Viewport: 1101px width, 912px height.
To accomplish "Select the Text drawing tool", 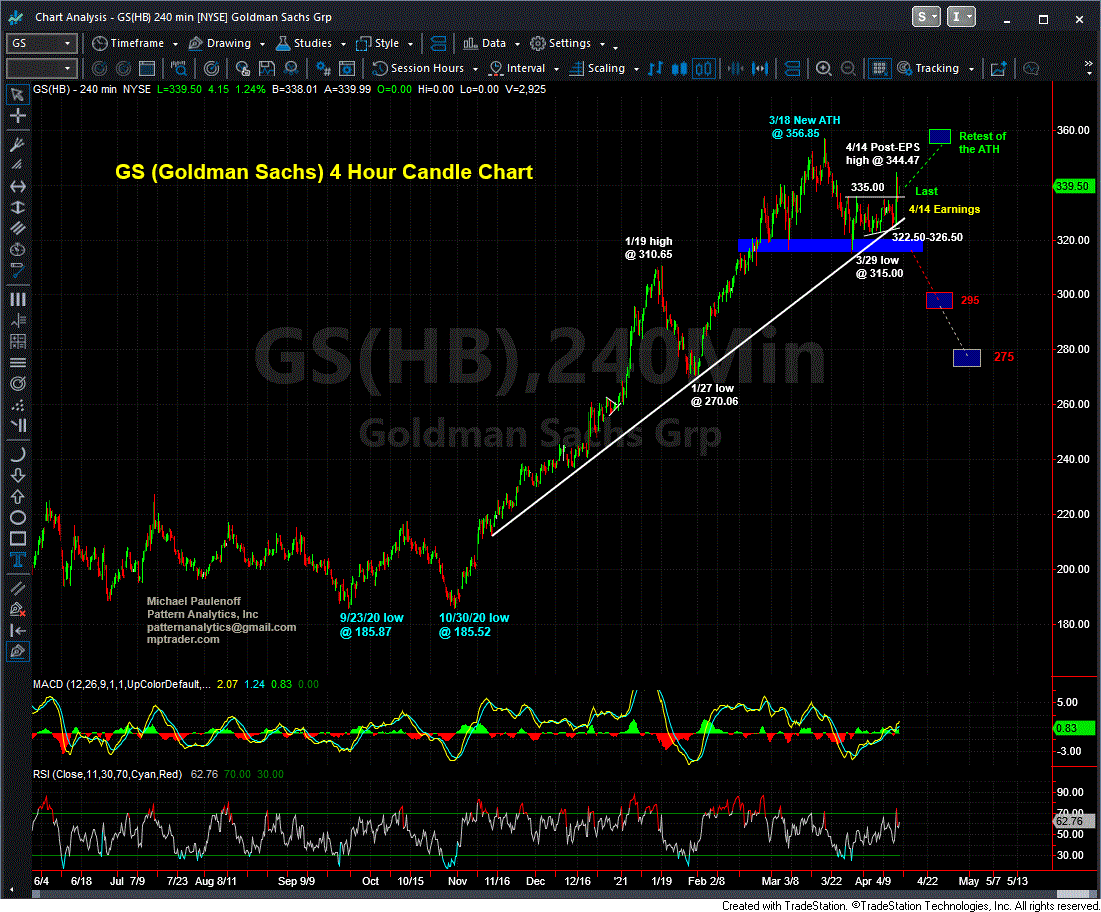I will (x=18, y=560).
